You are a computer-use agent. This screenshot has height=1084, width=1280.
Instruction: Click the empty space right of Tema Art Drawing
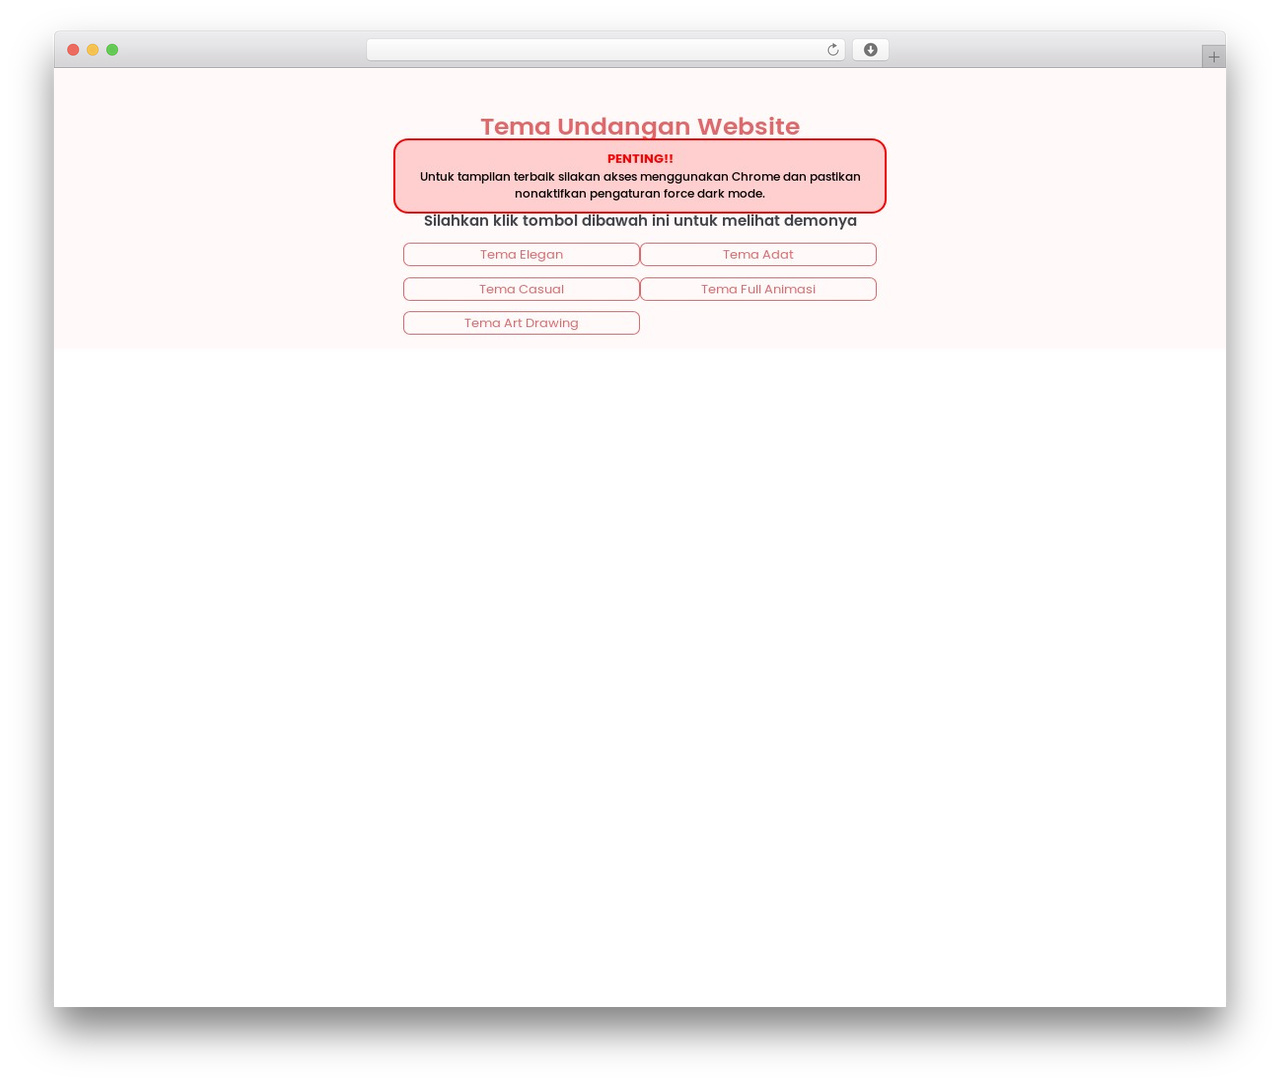[x=758, y=323]
